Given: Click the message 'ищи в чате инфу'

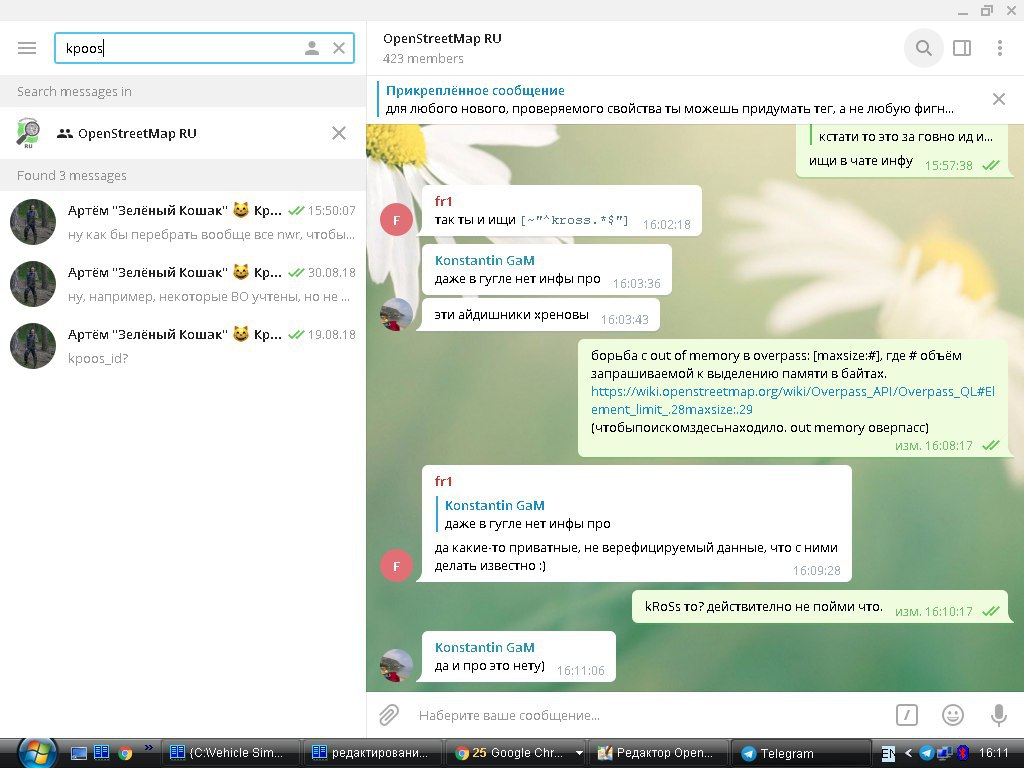Looking at the screenshot, I should [x=861, y=161].
